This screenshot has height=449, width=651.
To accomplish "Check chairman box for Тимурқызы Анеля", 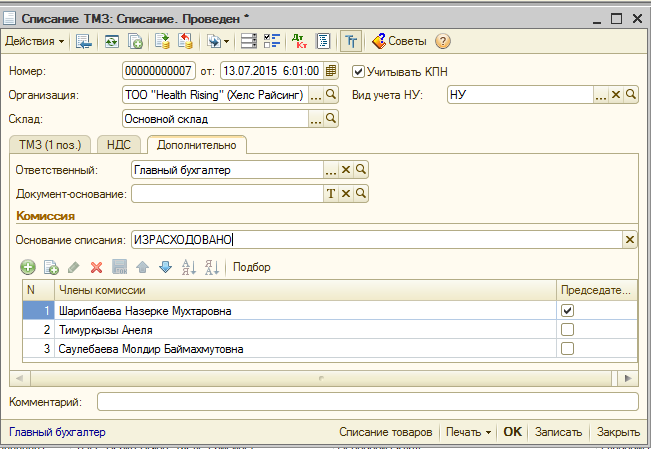I will [x=567, y=329].
